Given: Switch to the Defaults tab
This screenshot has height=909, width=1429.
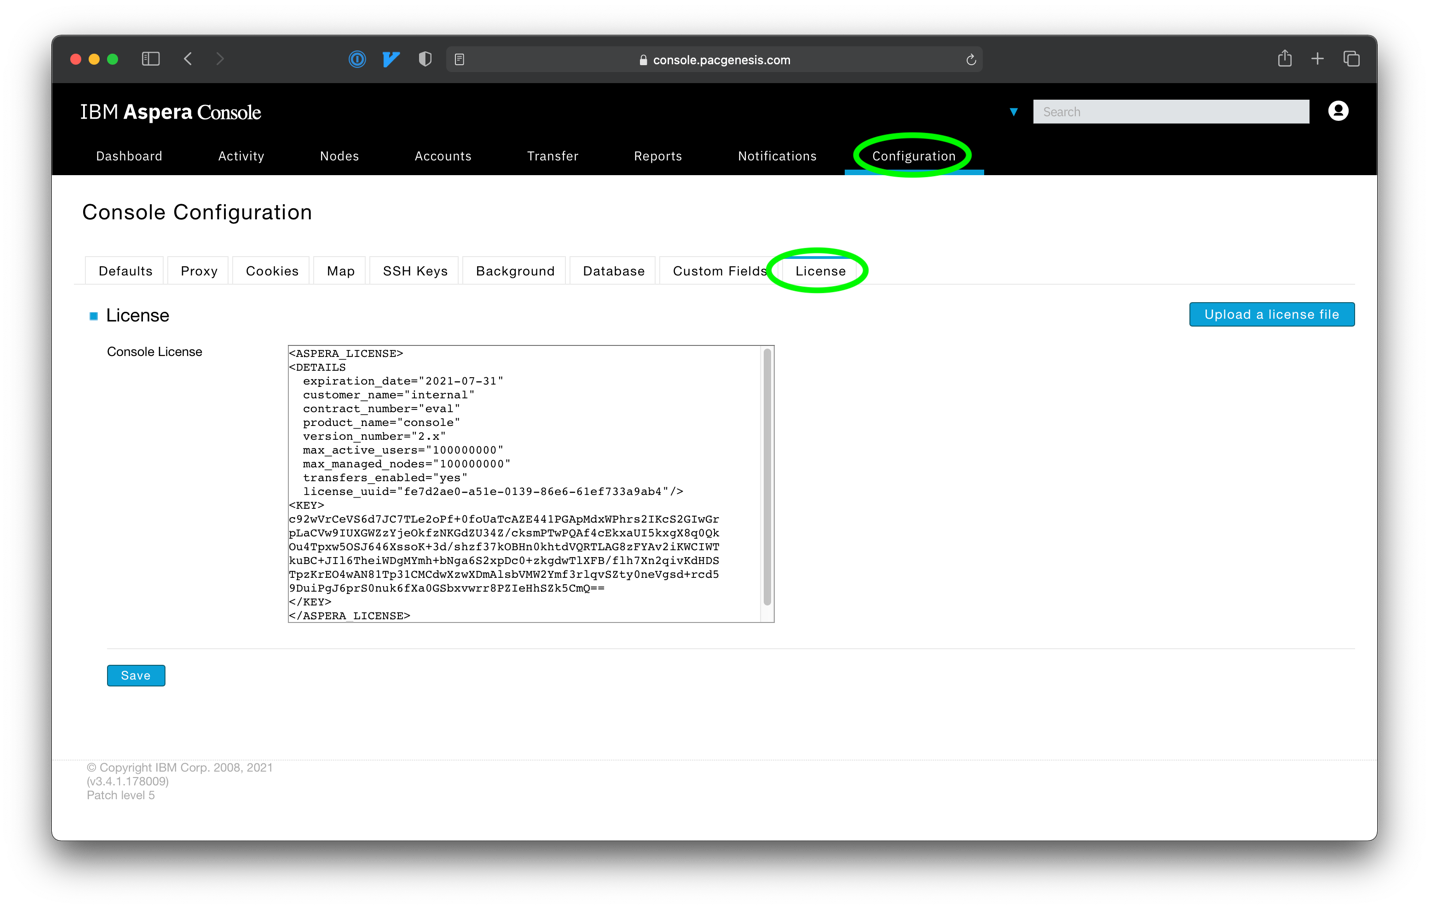Looking at the screenshot, I should coord(126,271).
